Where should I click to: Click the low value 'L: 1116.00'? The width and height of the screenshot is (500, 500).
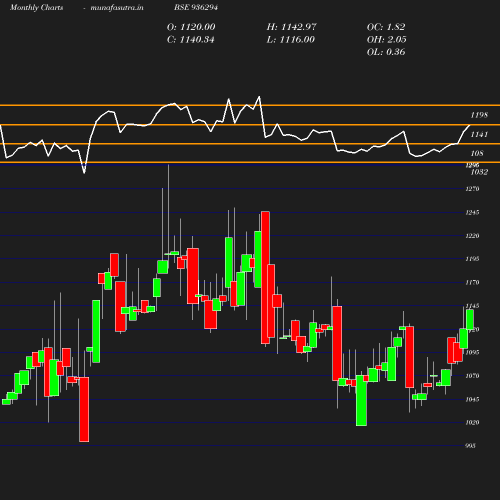(x=291, y=40)
